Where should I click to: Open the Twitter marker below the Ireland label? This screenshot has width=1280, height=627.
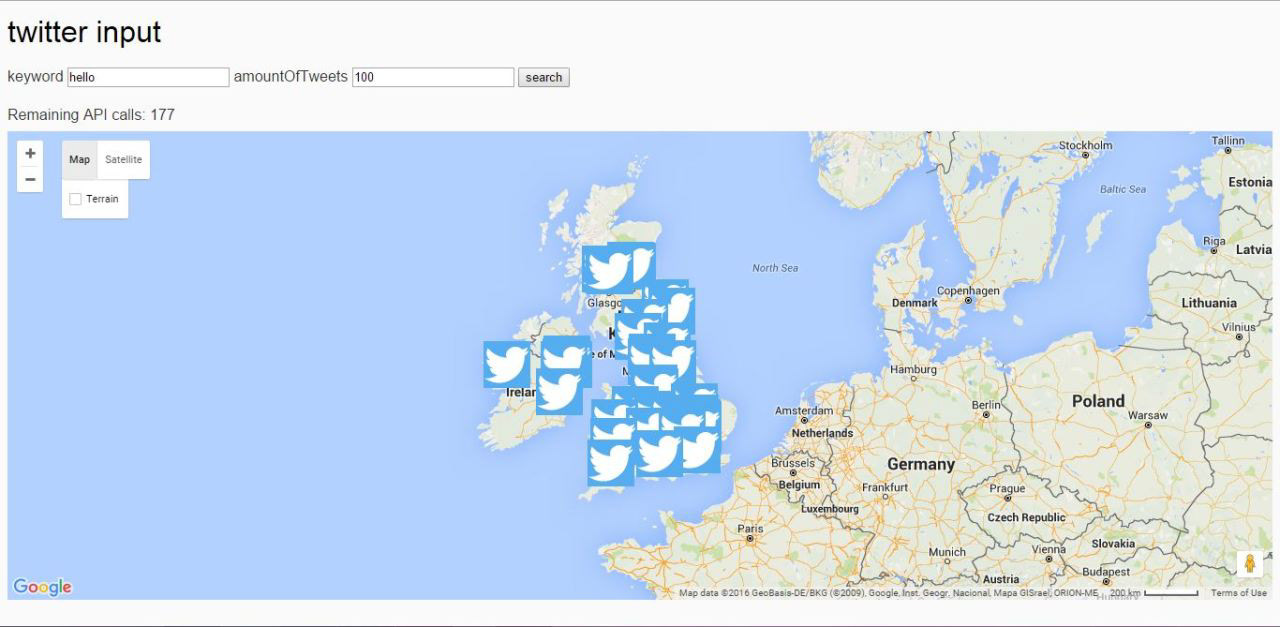pyautogui.click(x=559, y=391)
